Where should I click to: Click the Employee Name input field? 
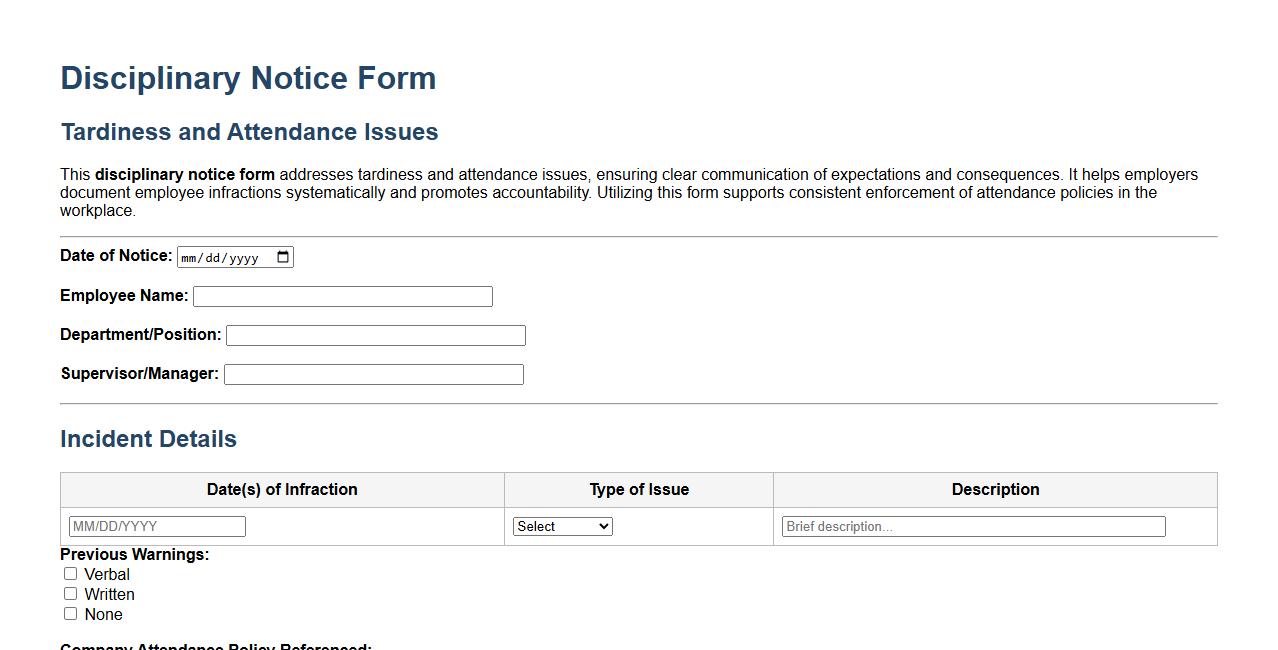342,296
